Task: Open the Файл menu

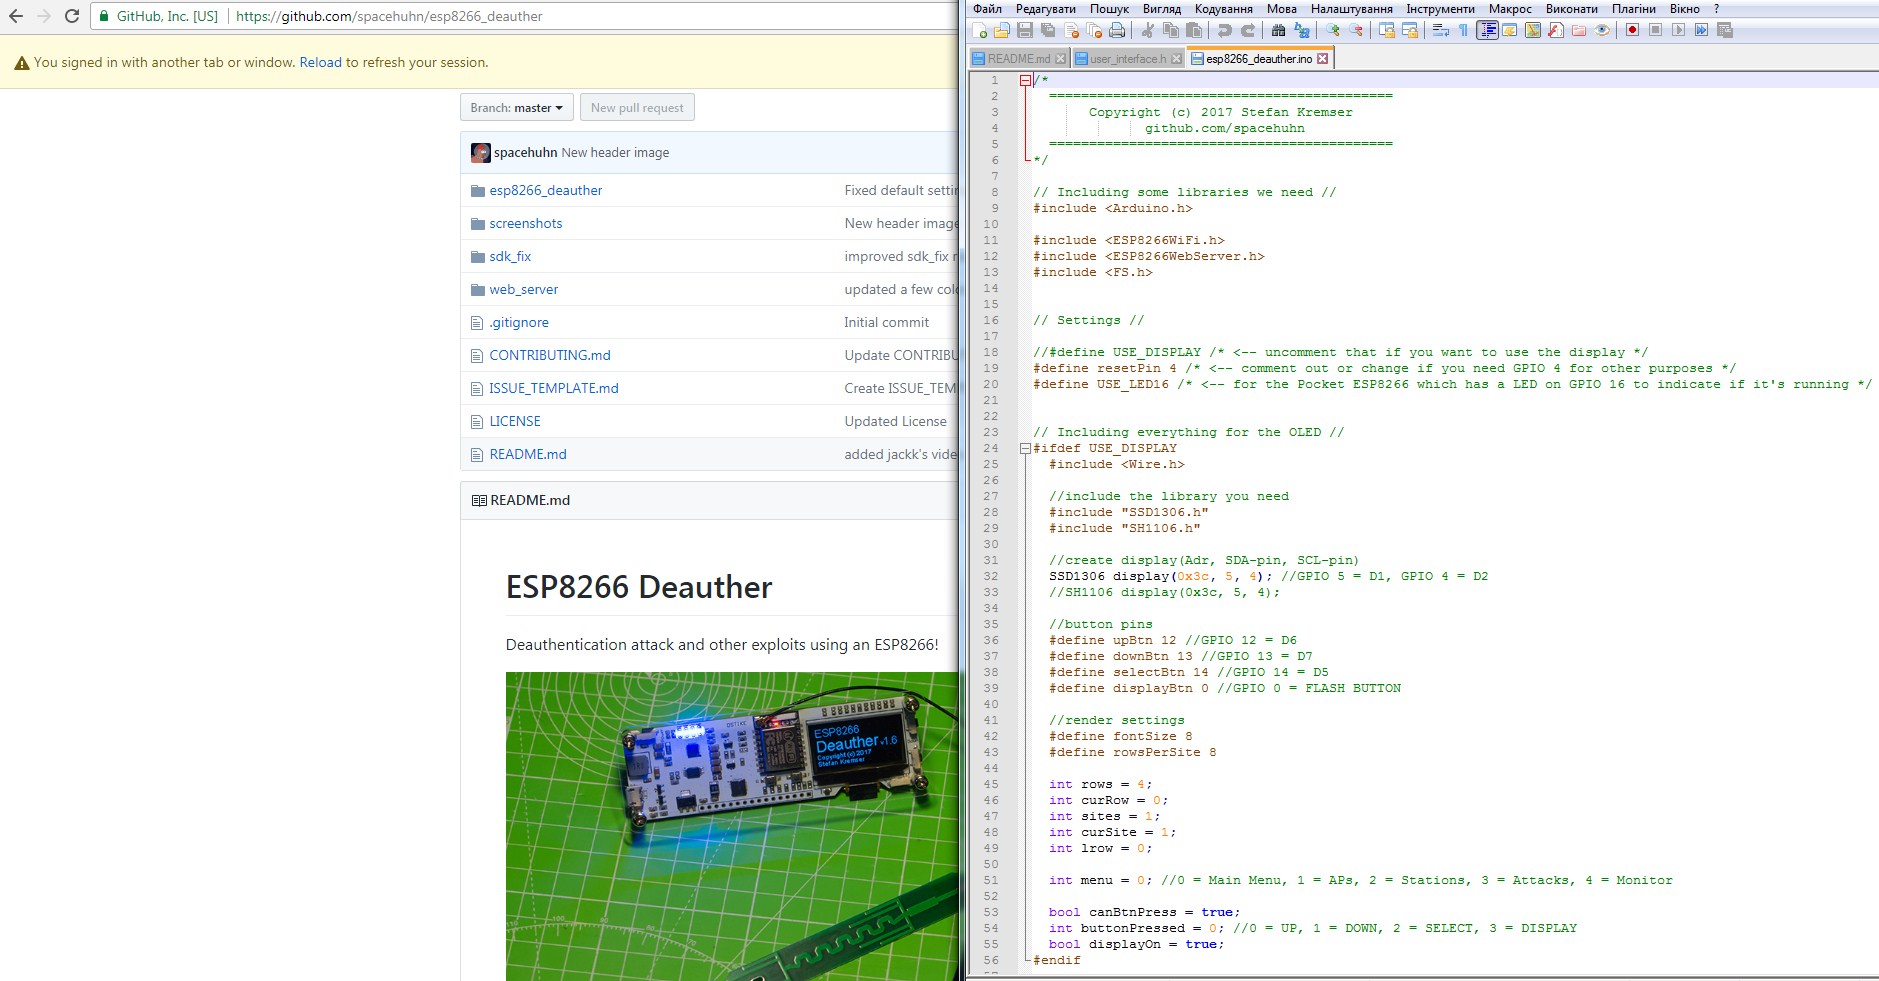Action: 986,9
